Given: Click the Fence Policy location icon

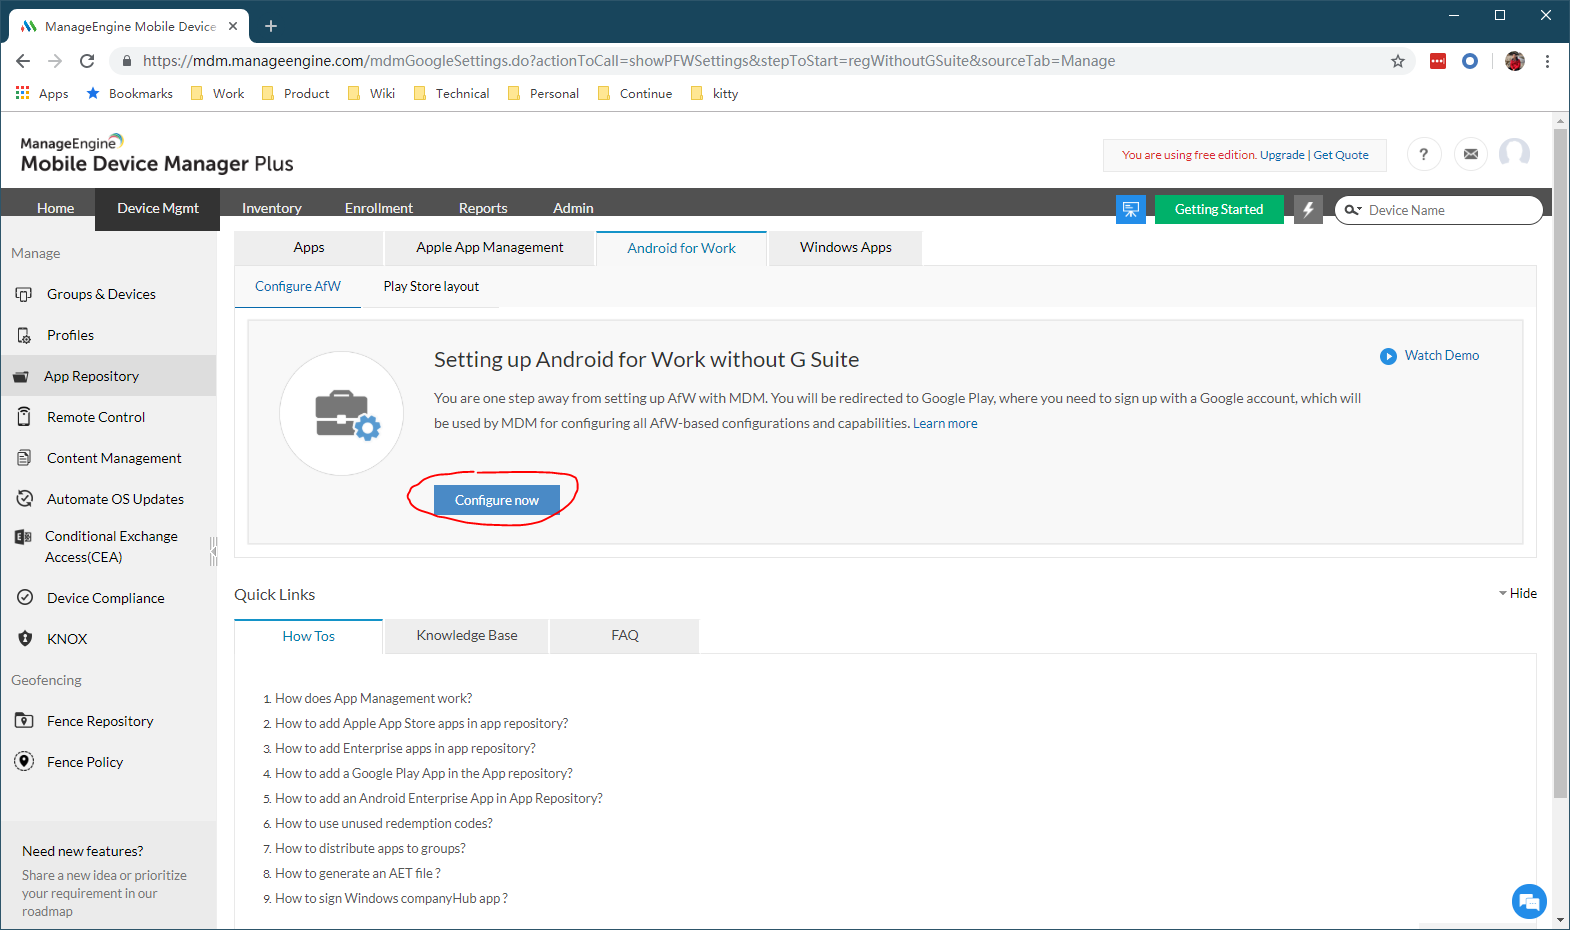Looking at the screenshot, I should (x=24, y=762).
